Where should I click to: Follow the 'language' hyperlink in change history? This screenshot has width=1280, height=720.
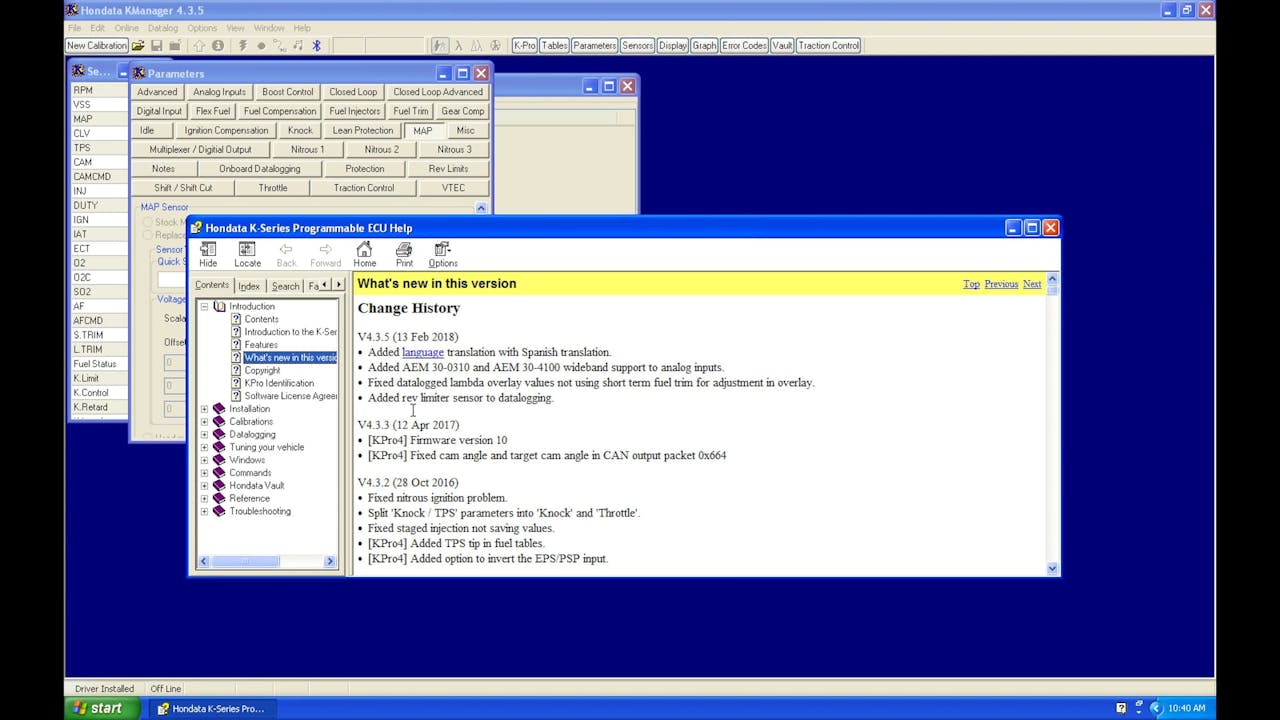pos(422,352)
